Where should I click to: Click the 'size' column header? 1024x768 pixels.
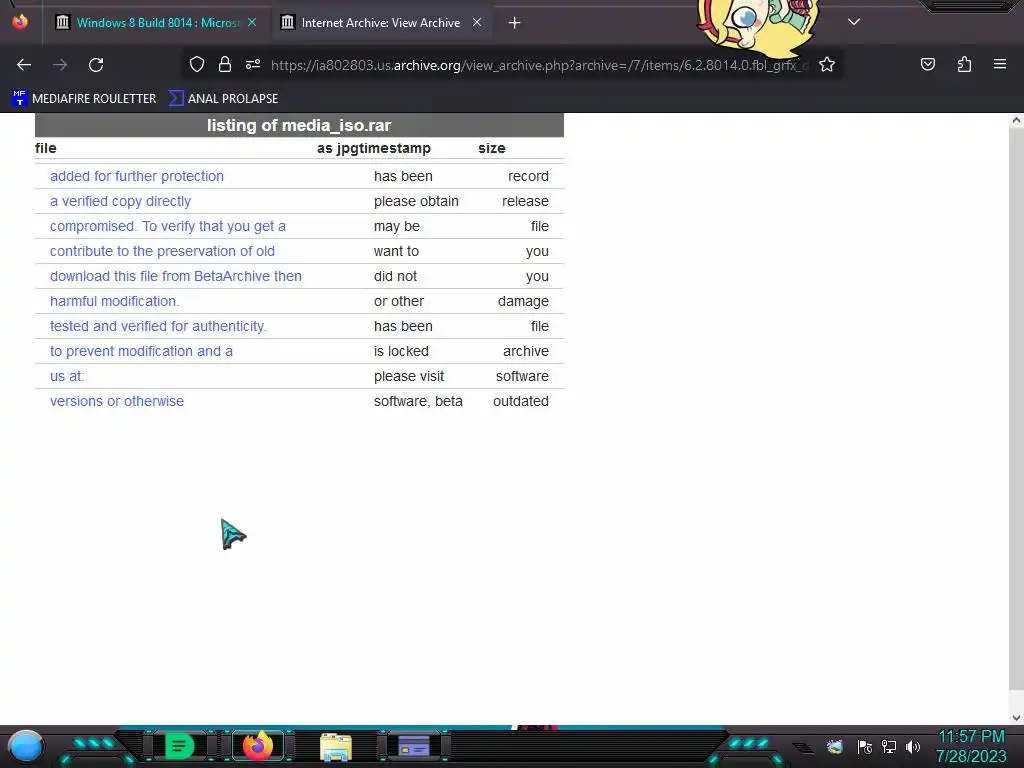click(491, 148)
